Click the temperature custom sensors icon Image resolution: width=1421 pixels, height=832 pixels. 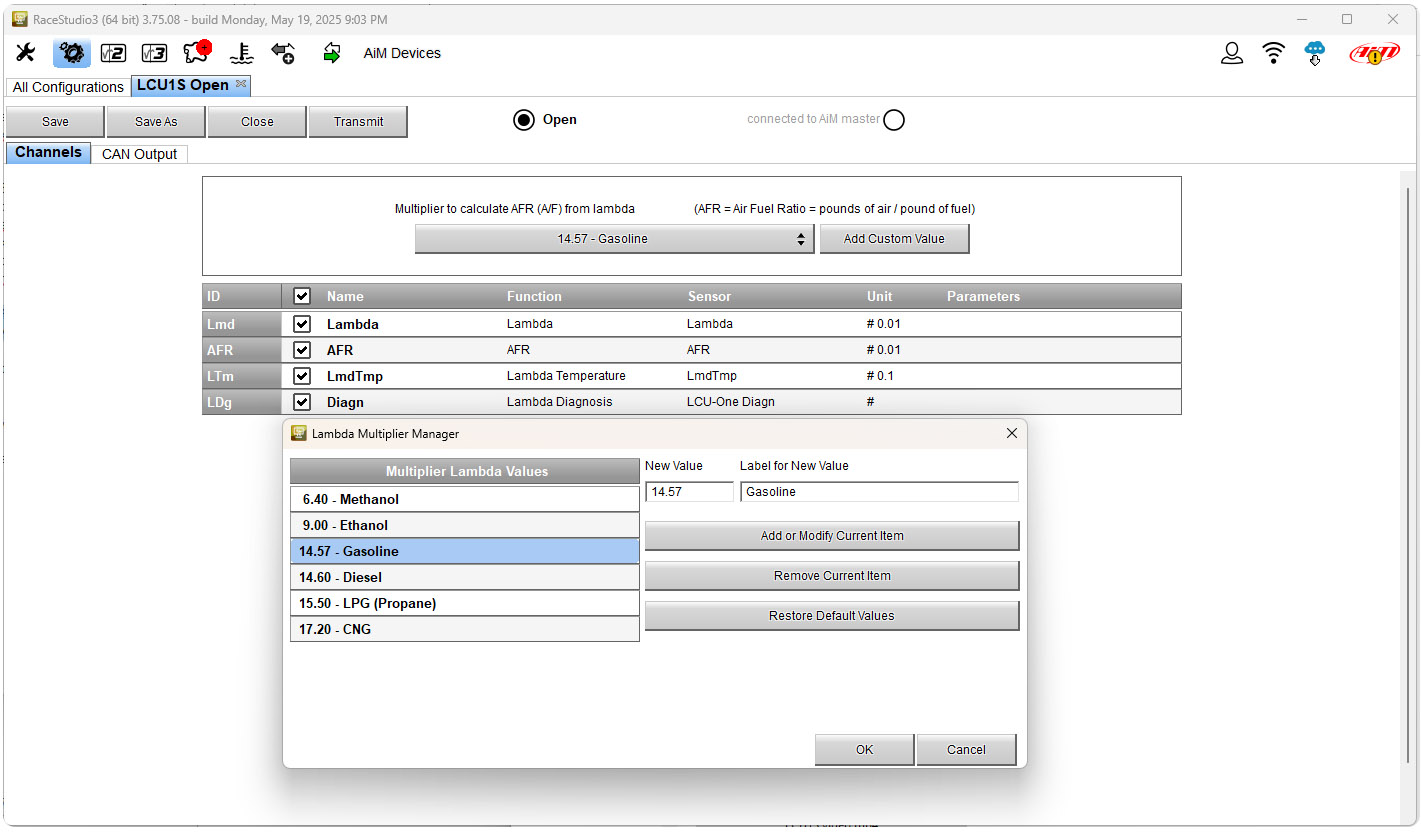click(x=241, y=53)
